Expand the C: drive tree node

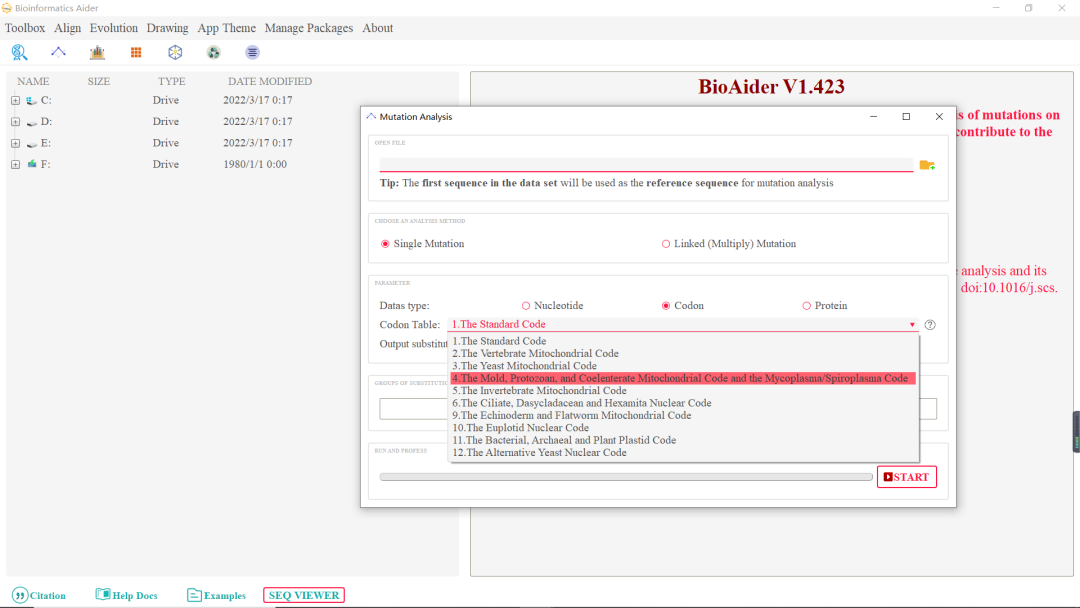click(15, 101)
